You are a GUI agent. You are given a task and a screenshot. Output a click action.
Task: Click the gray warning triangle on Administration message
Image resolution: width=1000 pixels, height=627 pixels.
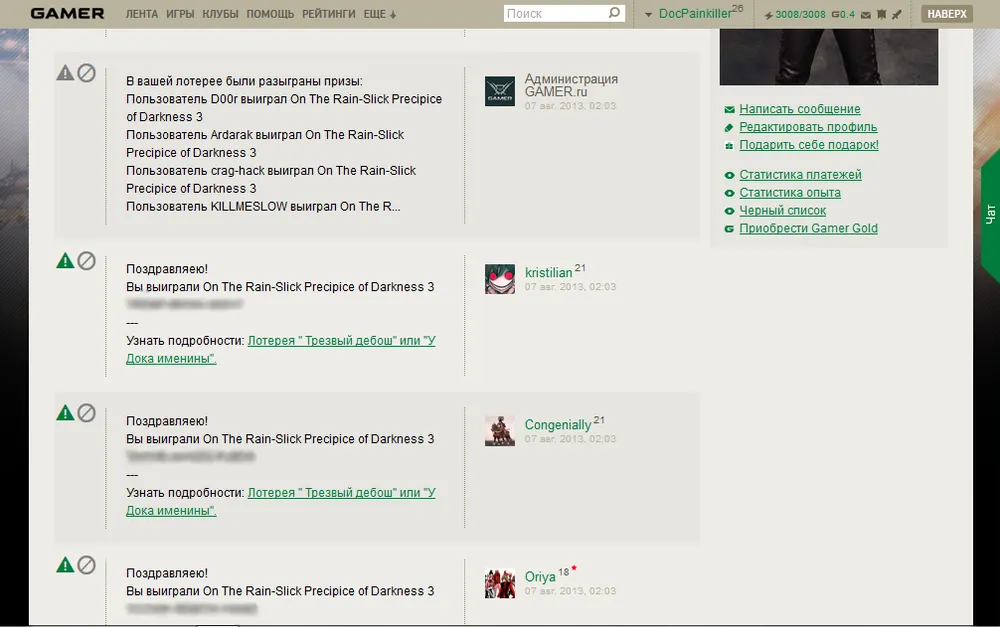coord(65,73)
